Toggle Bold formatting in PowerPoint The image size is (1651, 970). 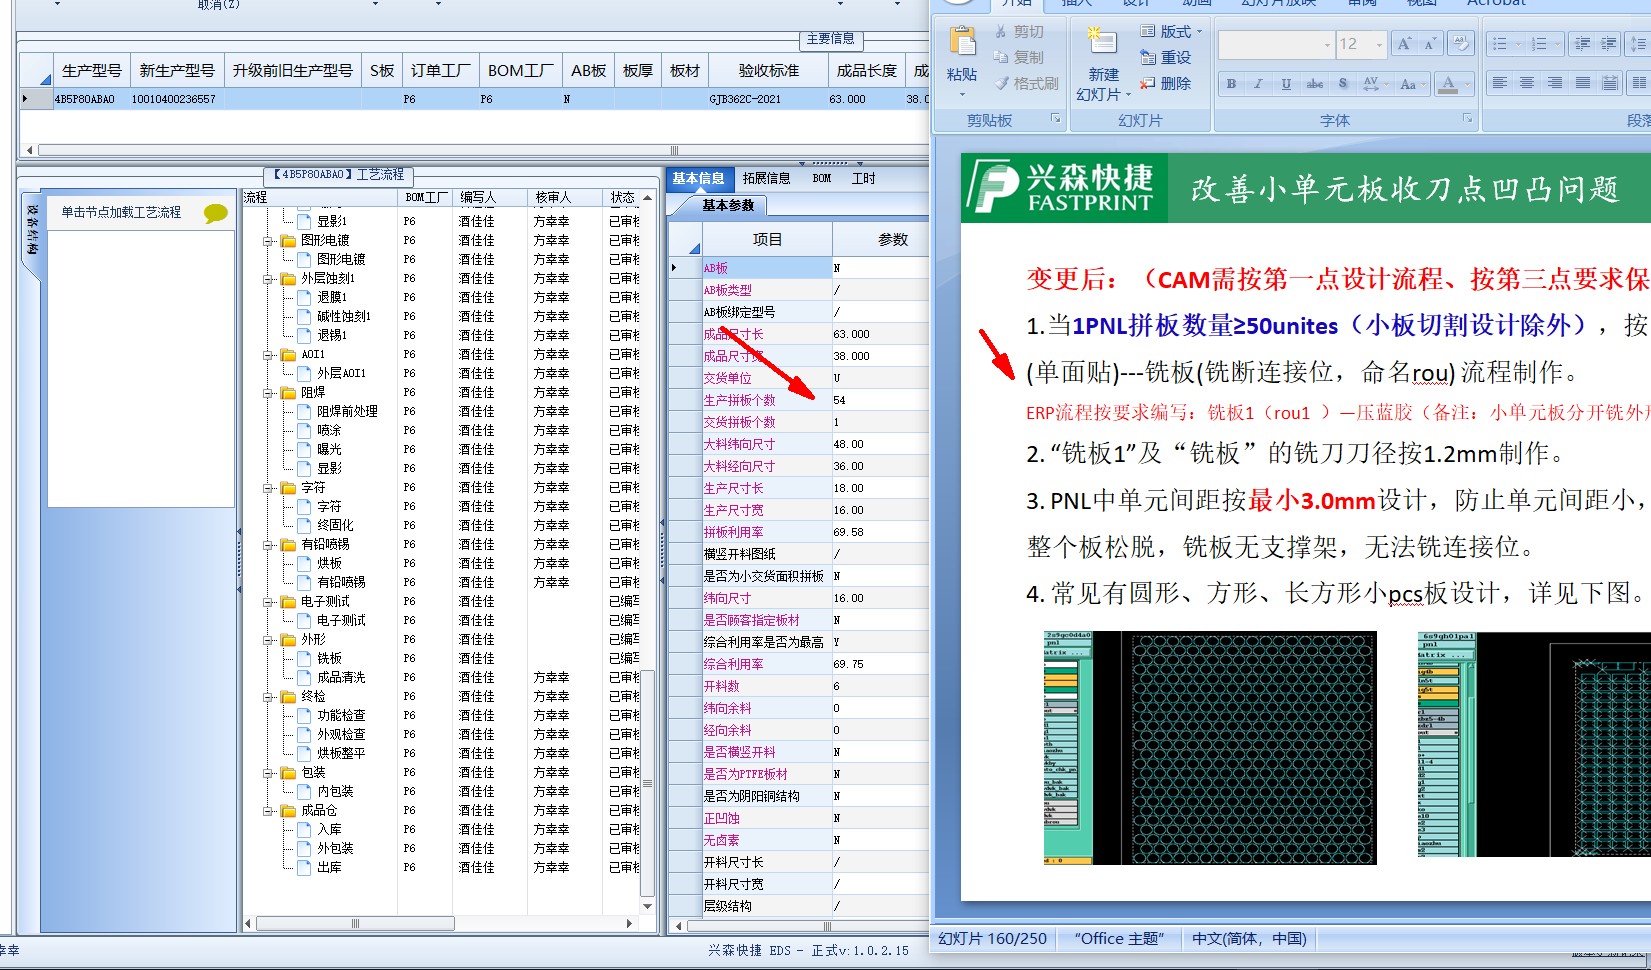point(1231,84)
